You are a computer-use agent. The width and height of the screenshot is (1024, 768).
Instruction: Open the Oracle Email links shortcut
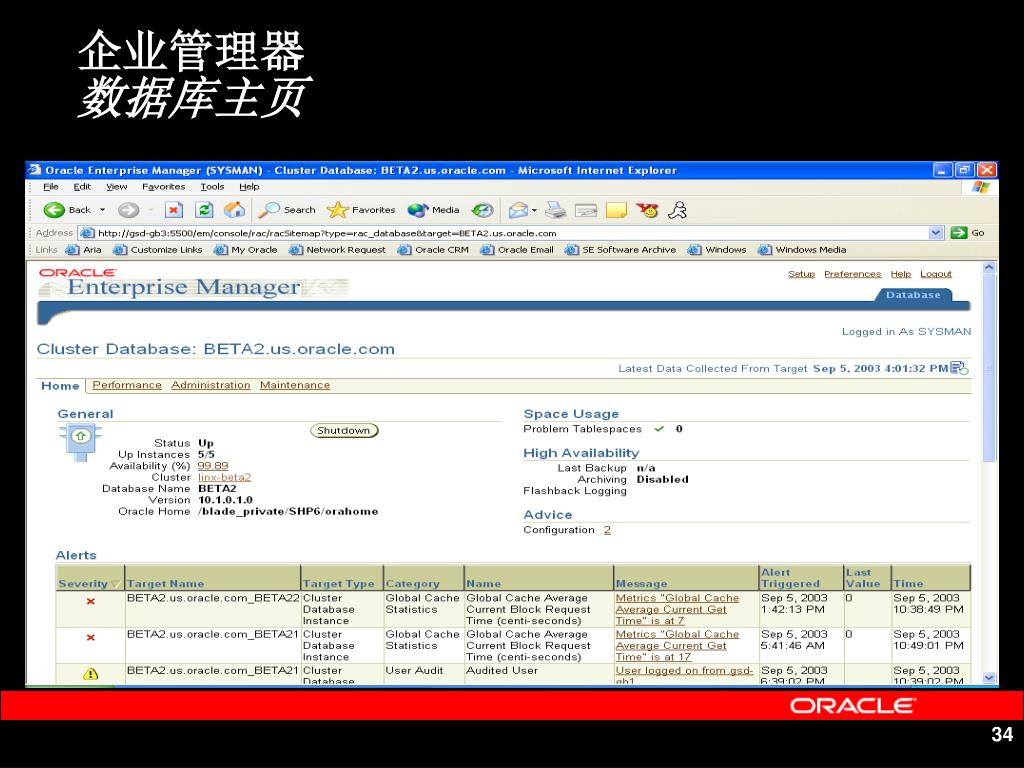tap(517, 249)
